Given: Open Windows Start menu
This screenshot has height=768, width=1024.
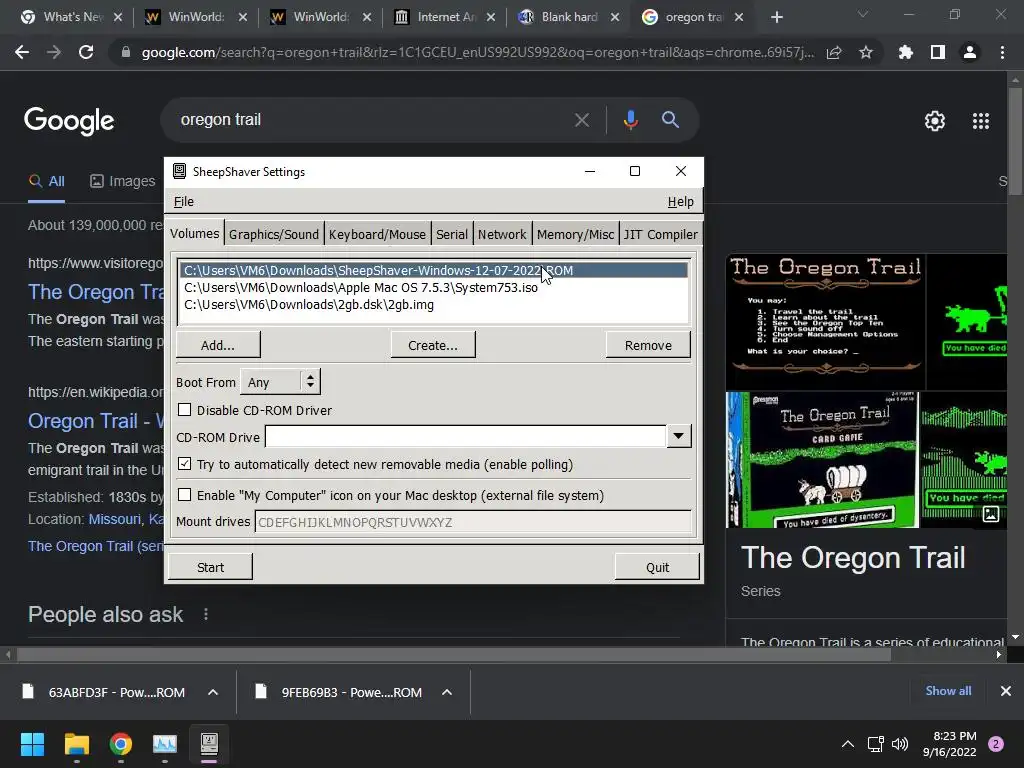Looking at the screenshot, I should (x=32, y=744).
